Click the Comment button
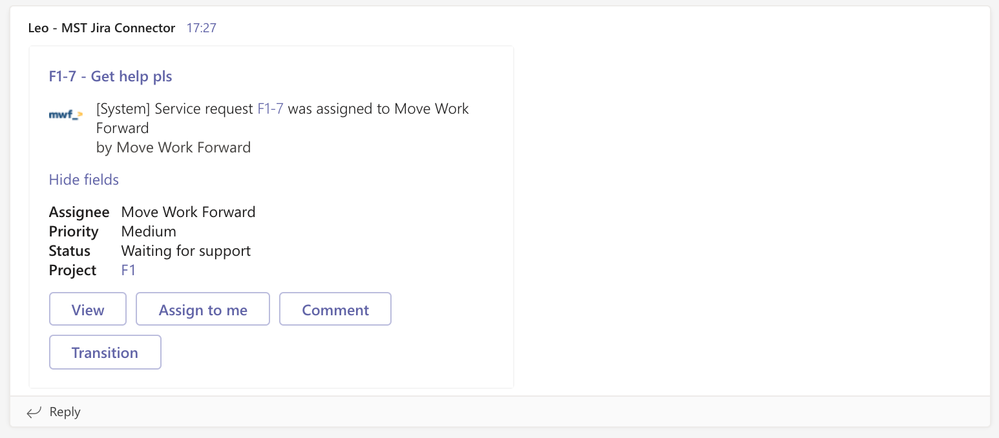 coord(335,309)
